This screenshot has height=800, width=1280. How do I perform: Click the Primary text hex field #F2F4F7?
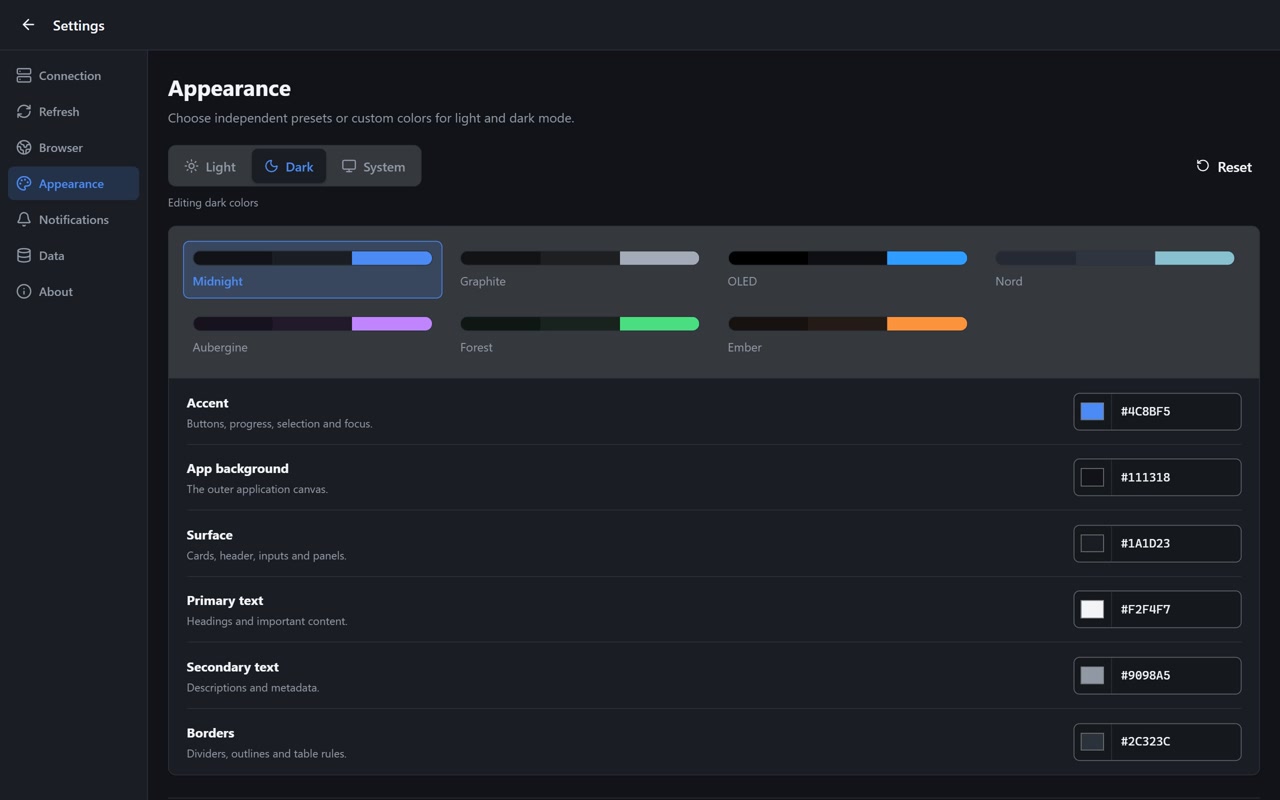1175,609
